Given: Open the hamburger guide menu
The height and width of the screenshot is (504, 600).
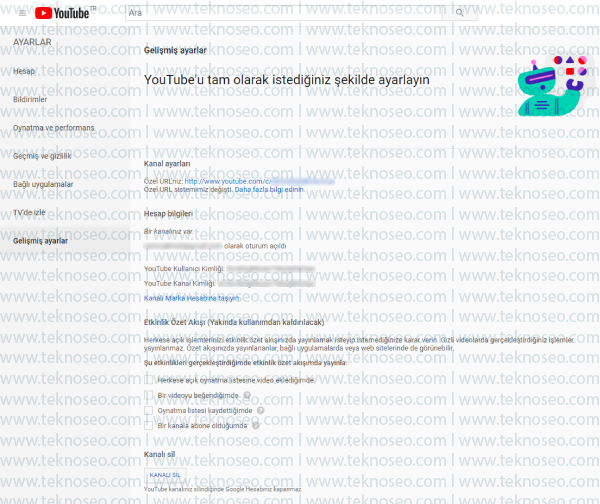Looking at the screenshot, I should point(23,13).
